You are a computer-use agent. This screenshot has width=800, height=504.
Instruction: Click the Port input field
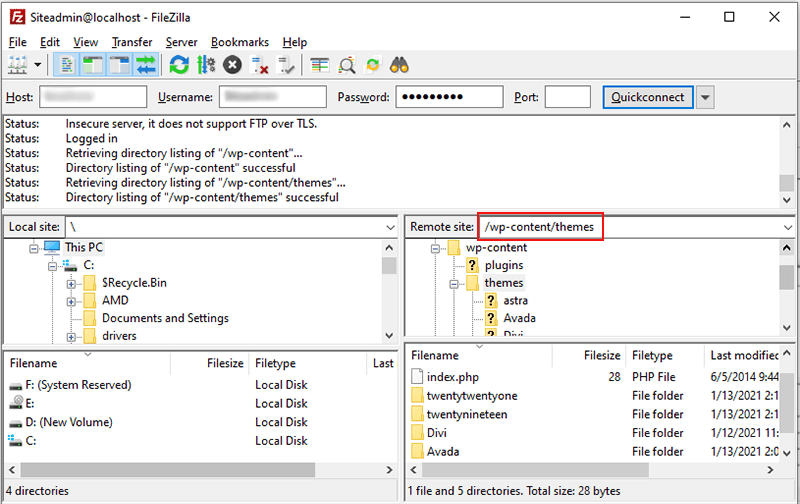click(x=568, y=97)
